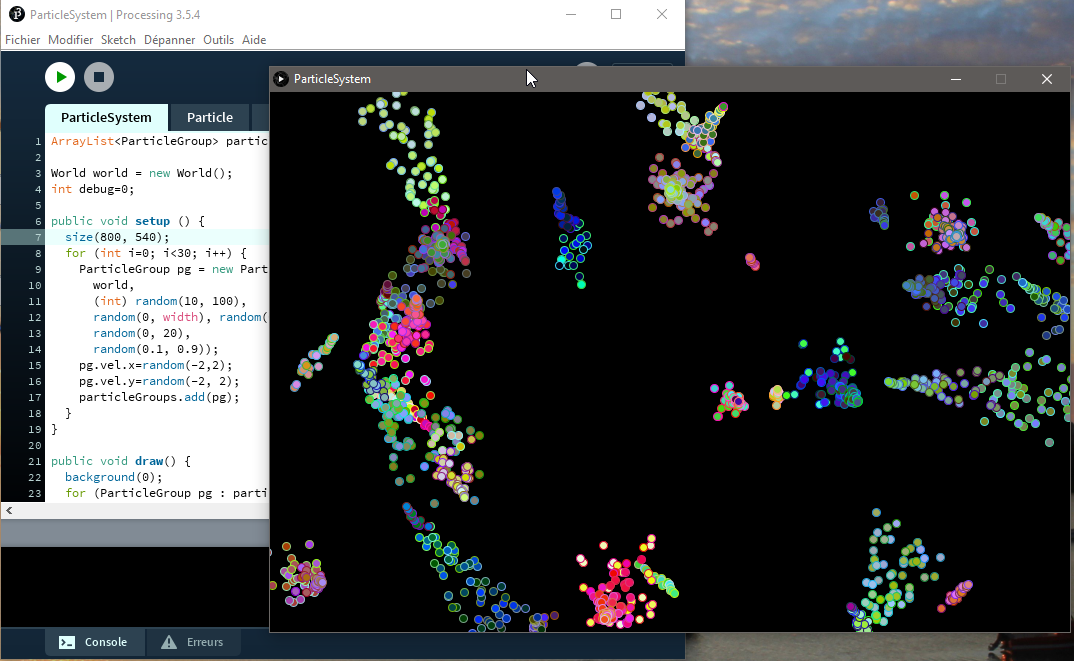Click the Processing logo in title bar
Viewport: 1074px width, 661px height.
click(16, 14)
